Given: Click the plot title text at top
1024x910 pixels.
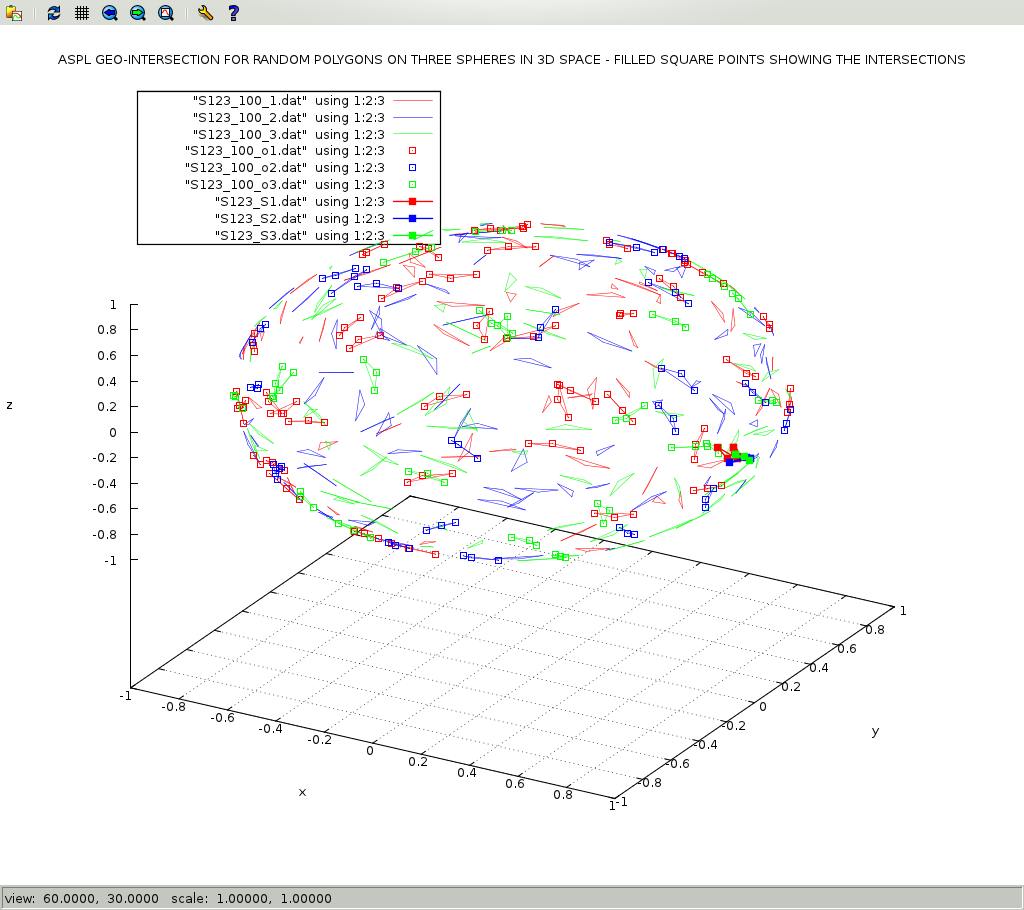Looking at the screenshot, I should (511, 60).
